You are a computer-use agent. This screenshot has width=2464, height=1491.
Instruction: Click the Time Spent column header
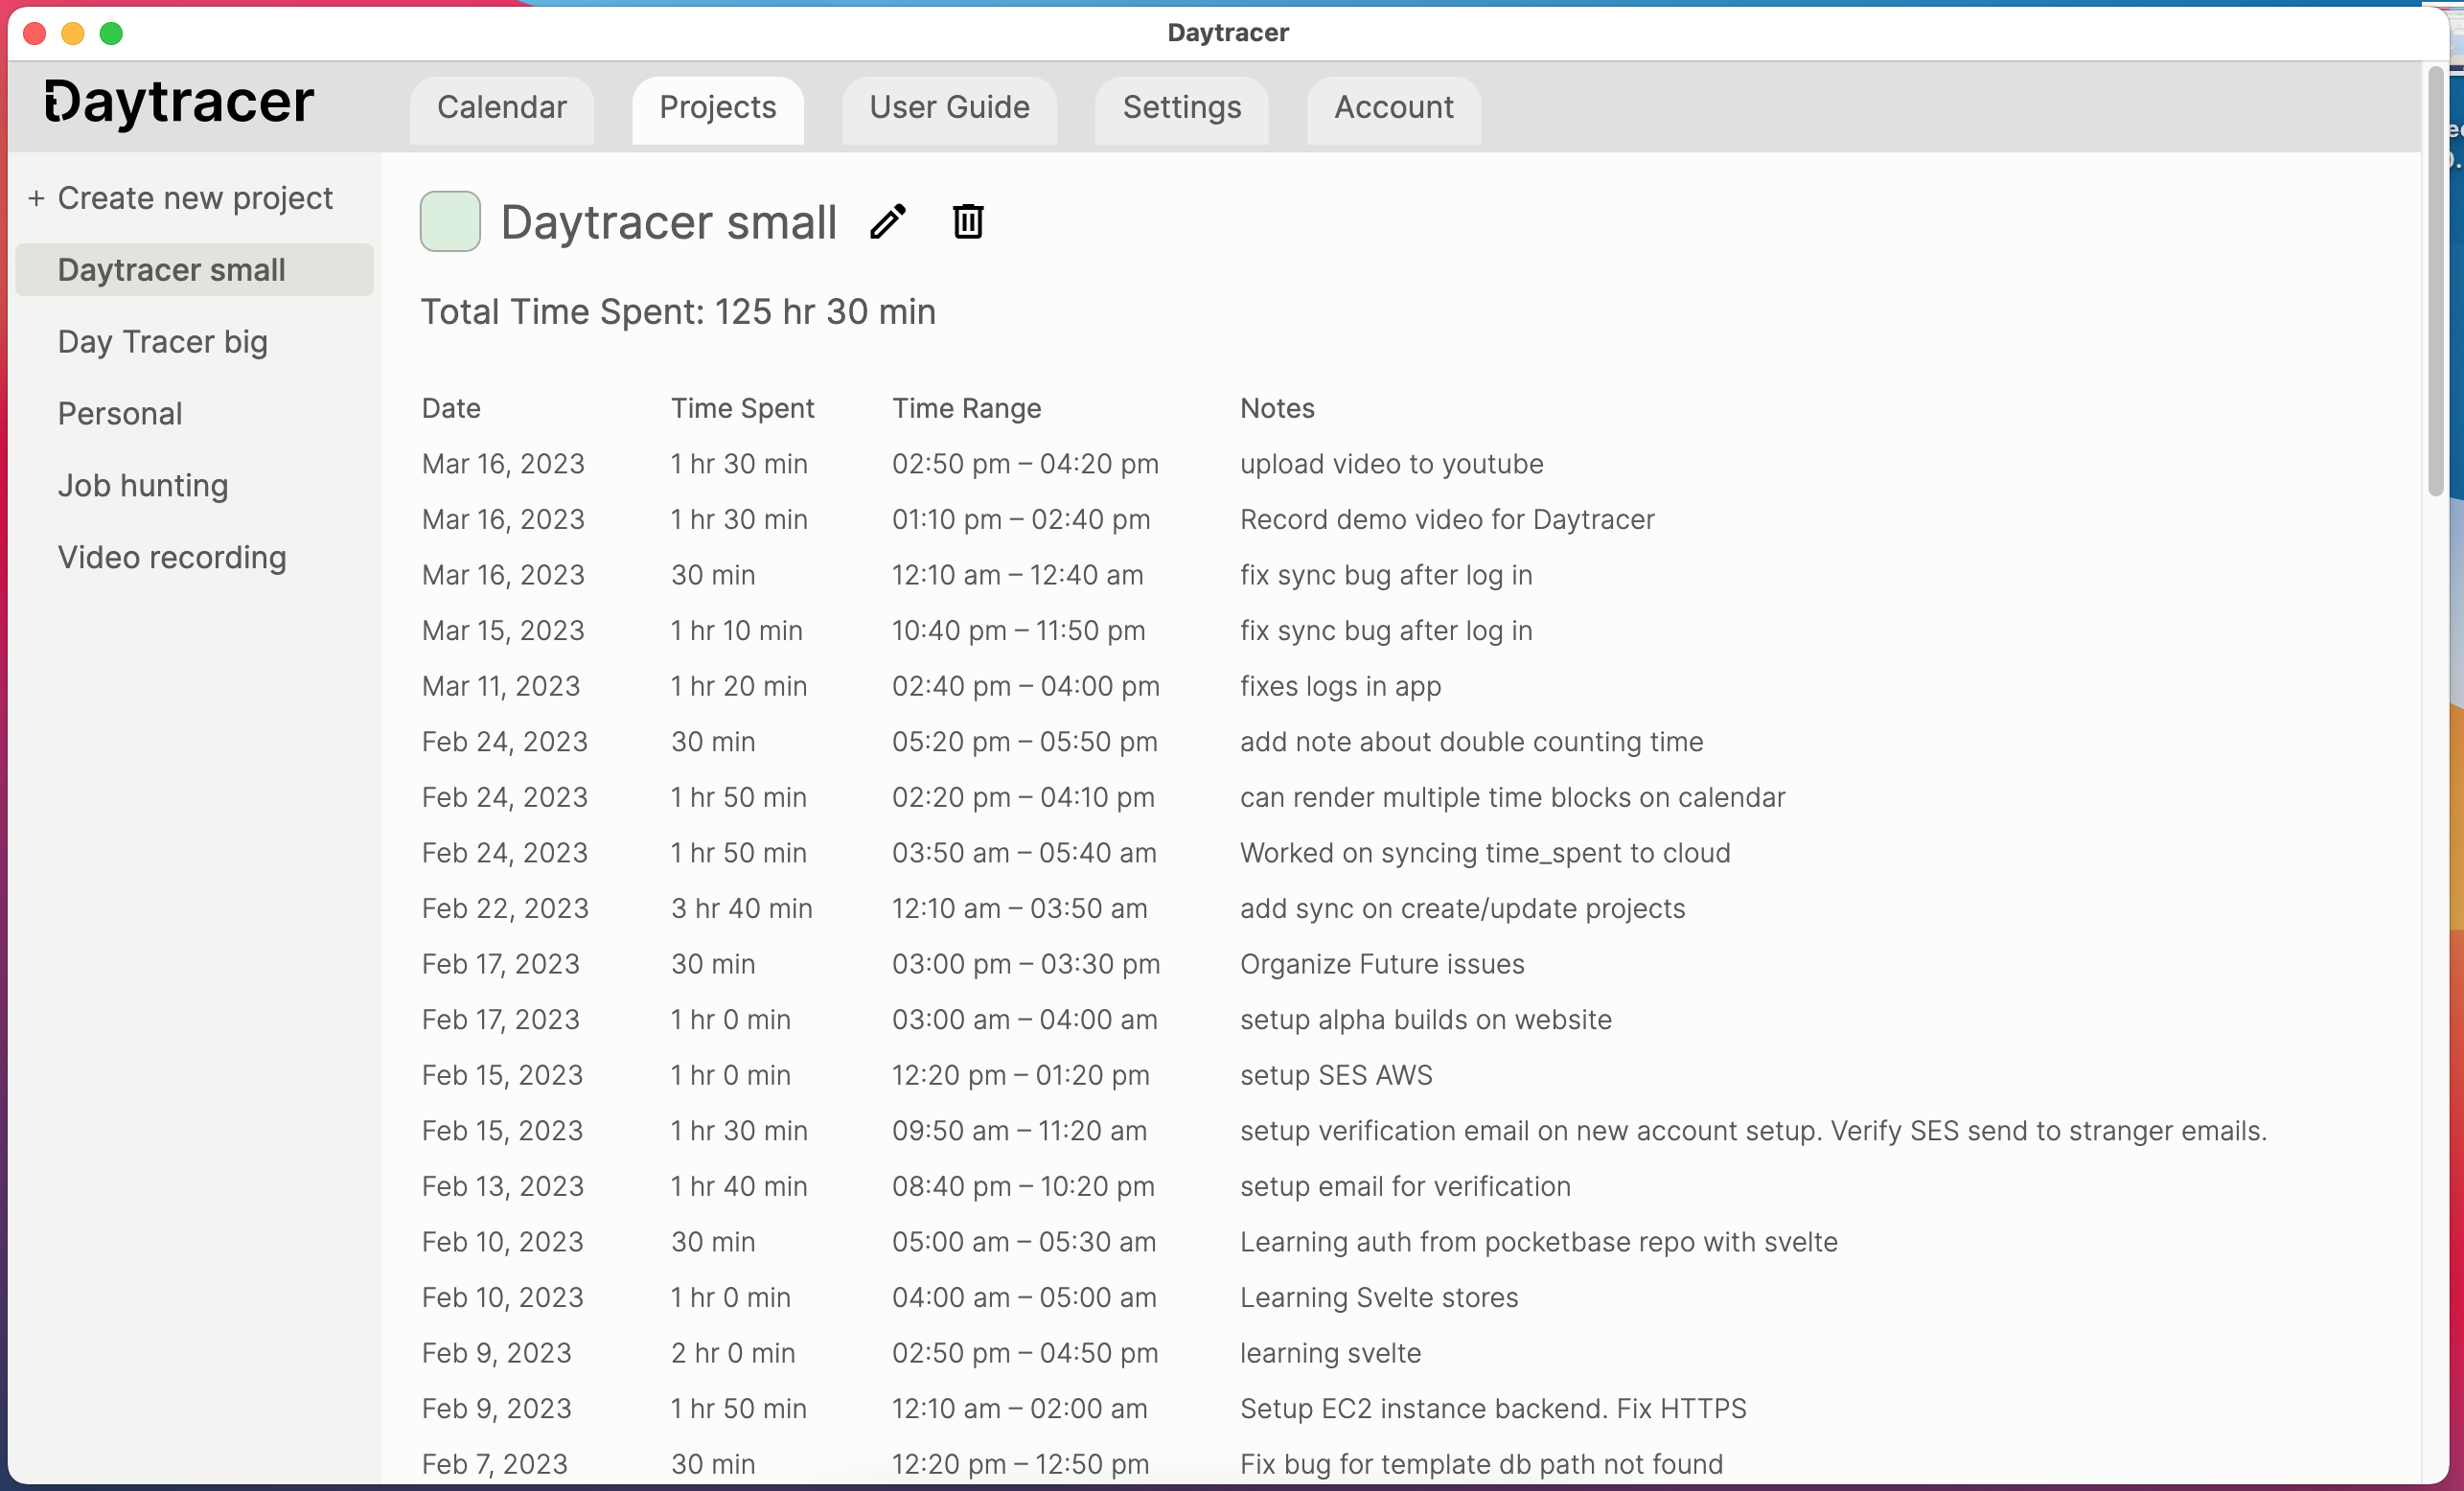(742, 408)
